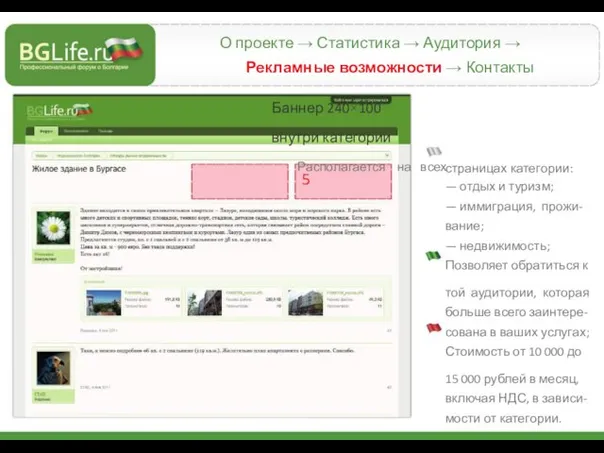Go to the 'Статистика' section
The image size is (604, 453).
click(x=358, y=43)
